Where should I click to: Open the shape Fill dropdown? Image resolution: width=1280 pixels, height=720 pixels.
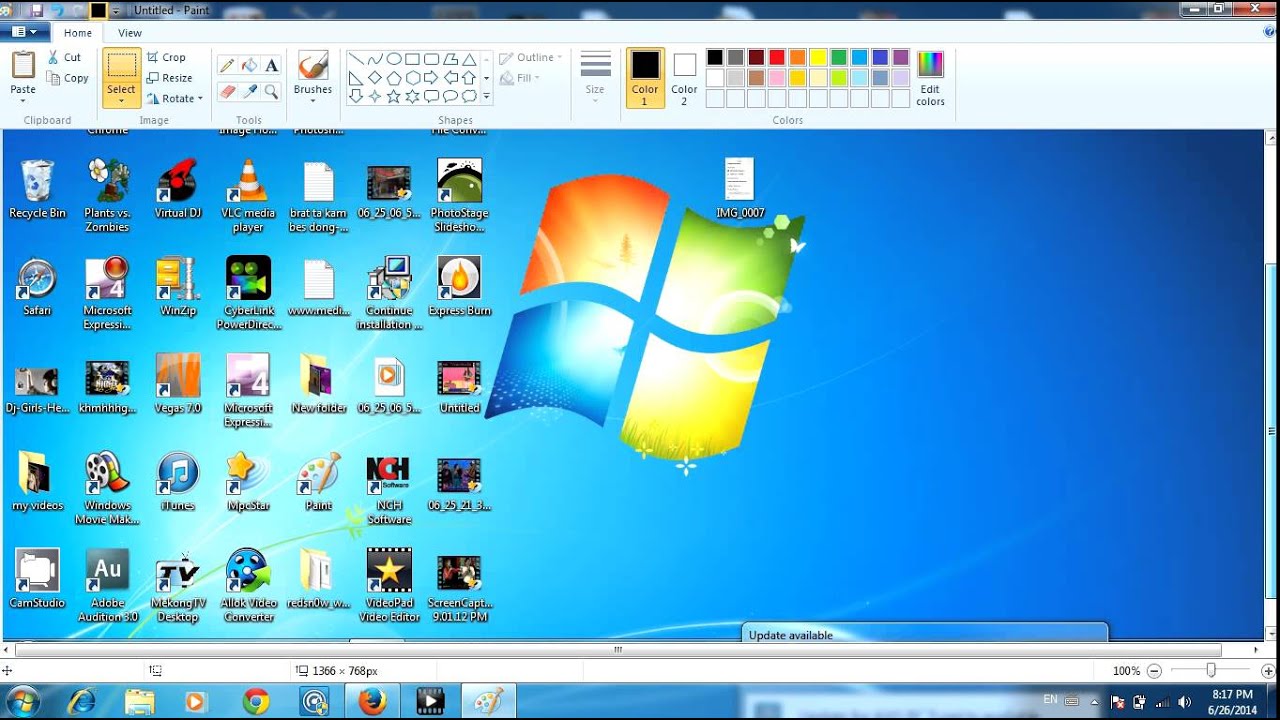[x=520, y=78]
